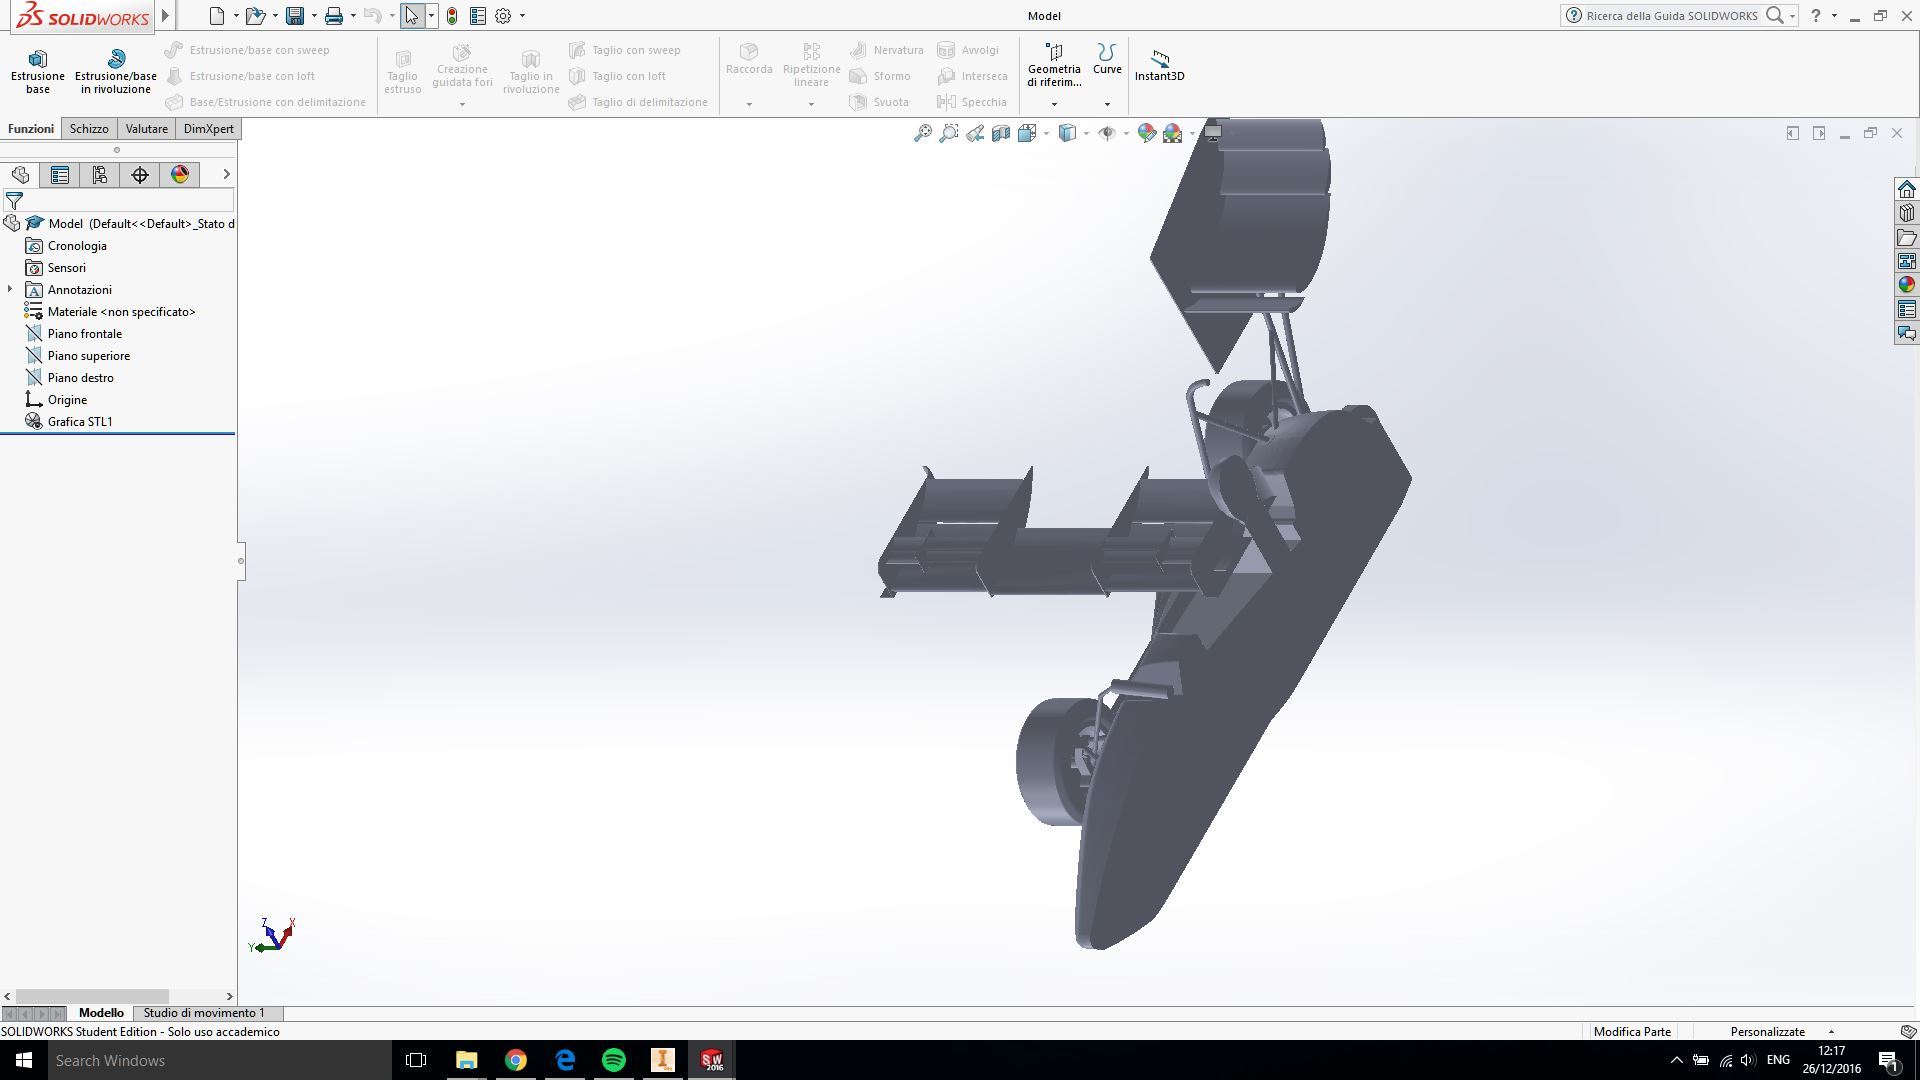The height and width of the screenshot is (1080, 1920).
Task: Open the SOLIDWORKS Resources home icon
Action: pyautogui.click(x=1907, y=190)
